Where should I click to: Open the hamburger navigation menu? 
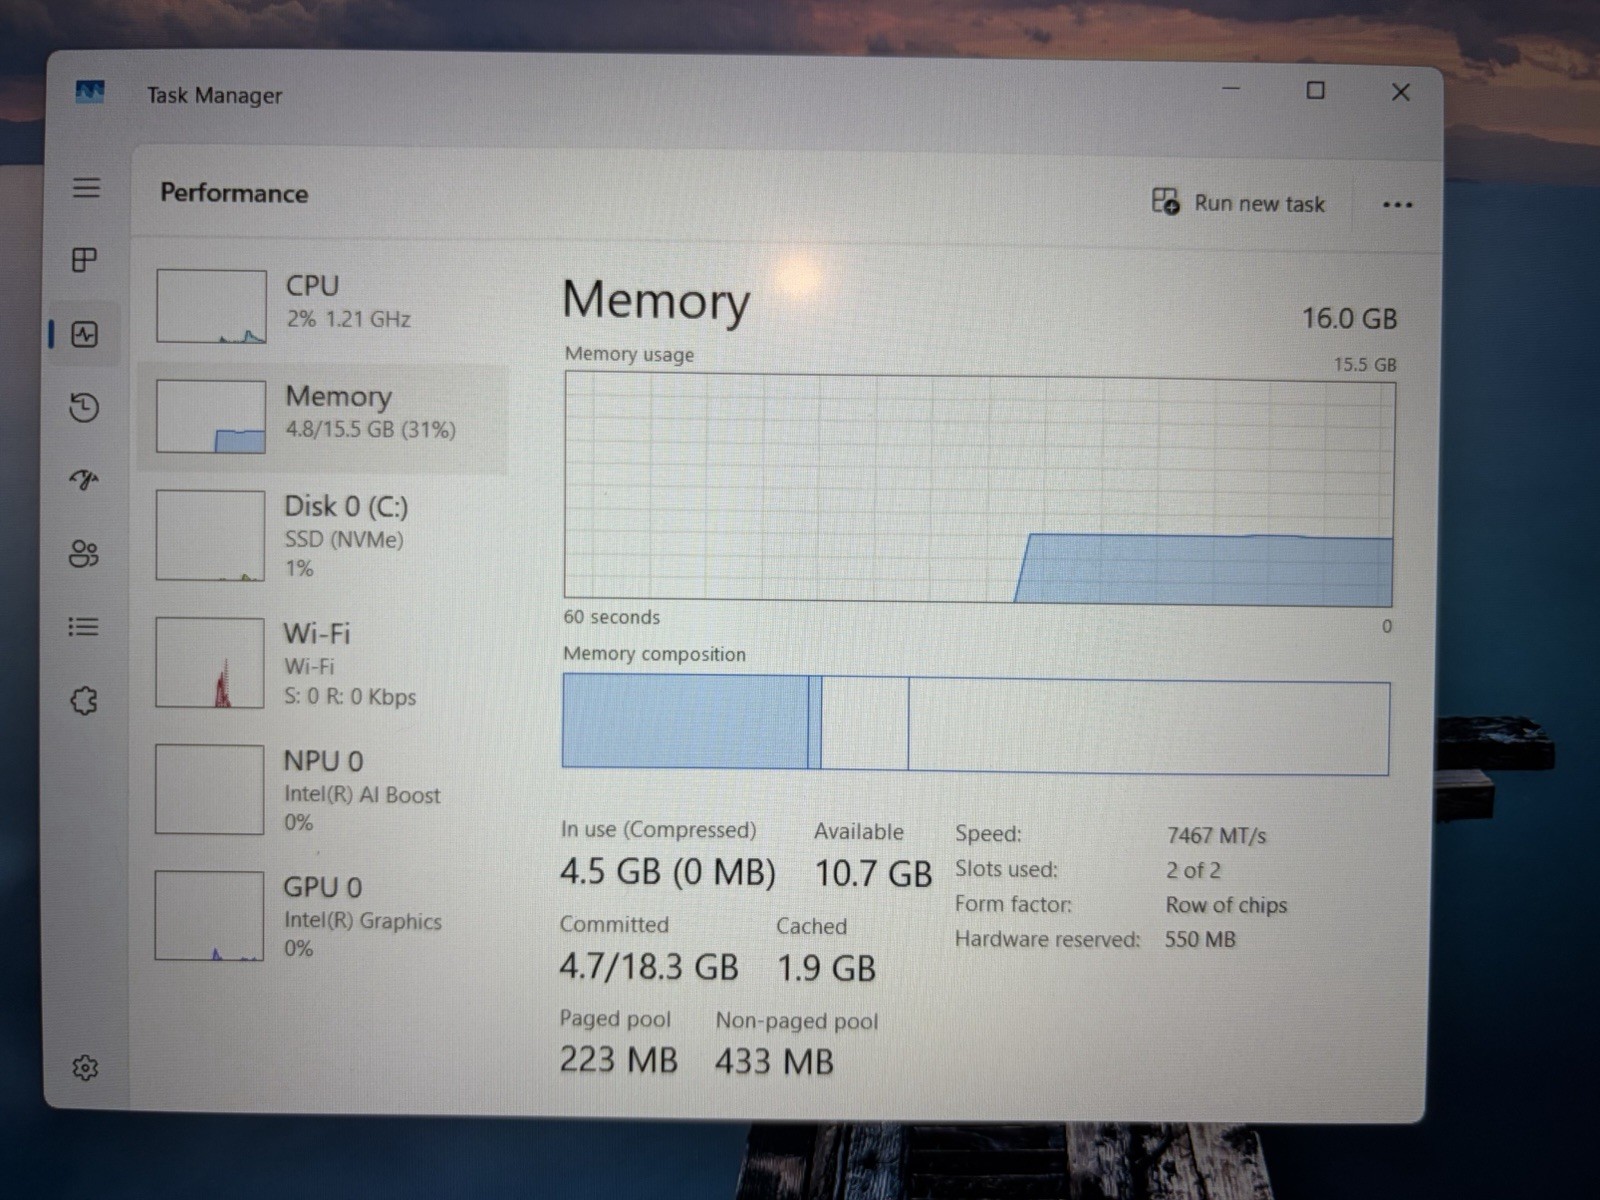[x=86, y=188]
